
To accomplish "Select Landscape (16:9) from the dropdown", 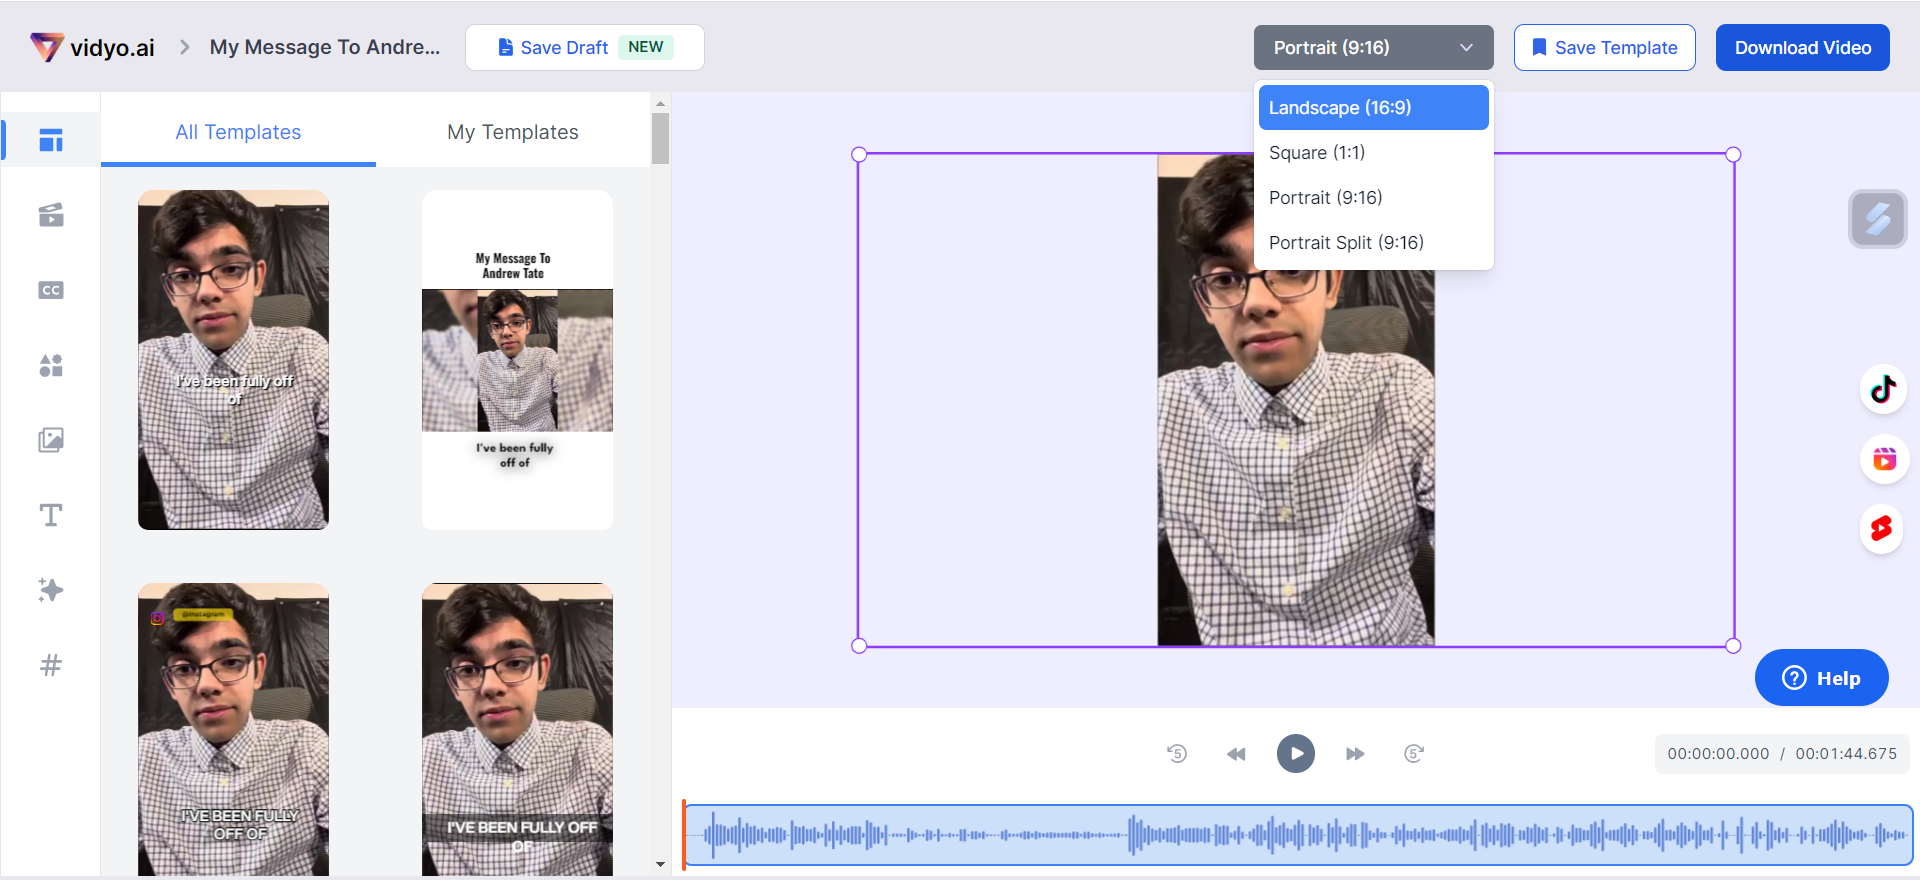I will 1374,108.
